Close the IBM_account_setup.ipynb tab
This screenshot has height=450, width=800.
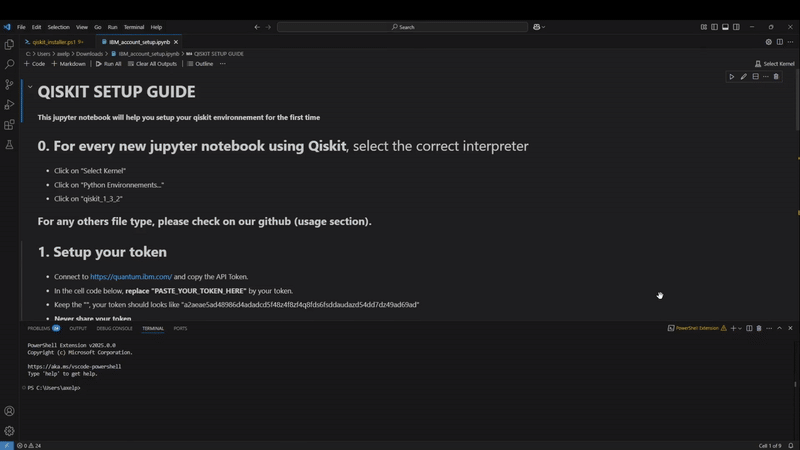point(176,42)
